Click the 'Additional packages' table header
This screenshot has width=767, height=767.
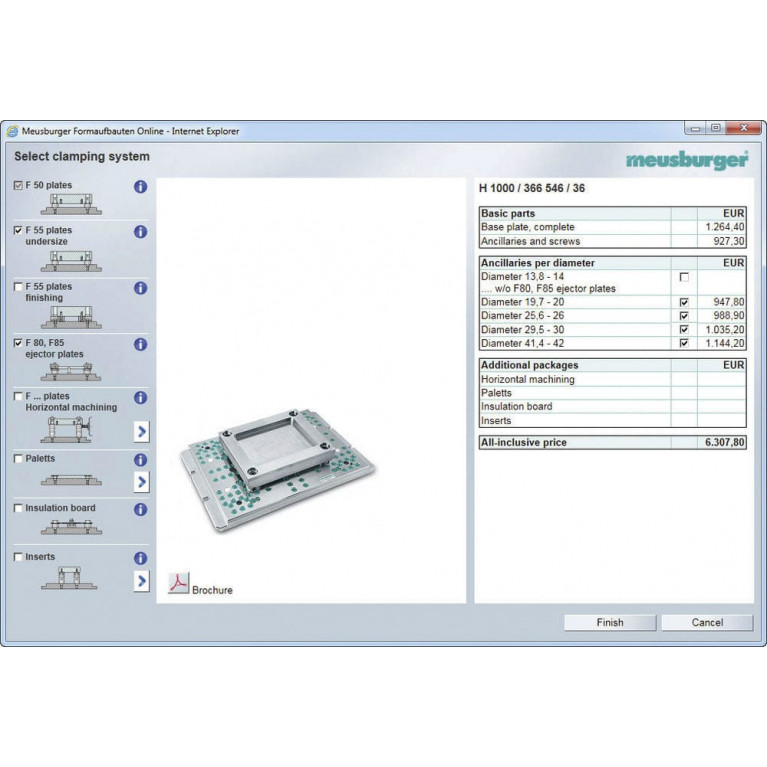click(529, 365)
